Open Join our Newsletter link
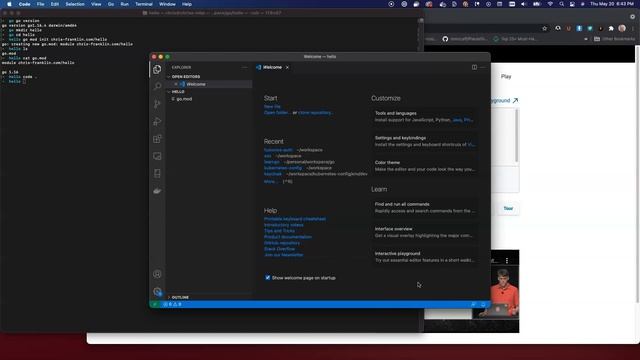This screenshot has width=640, height=360. 284,255
